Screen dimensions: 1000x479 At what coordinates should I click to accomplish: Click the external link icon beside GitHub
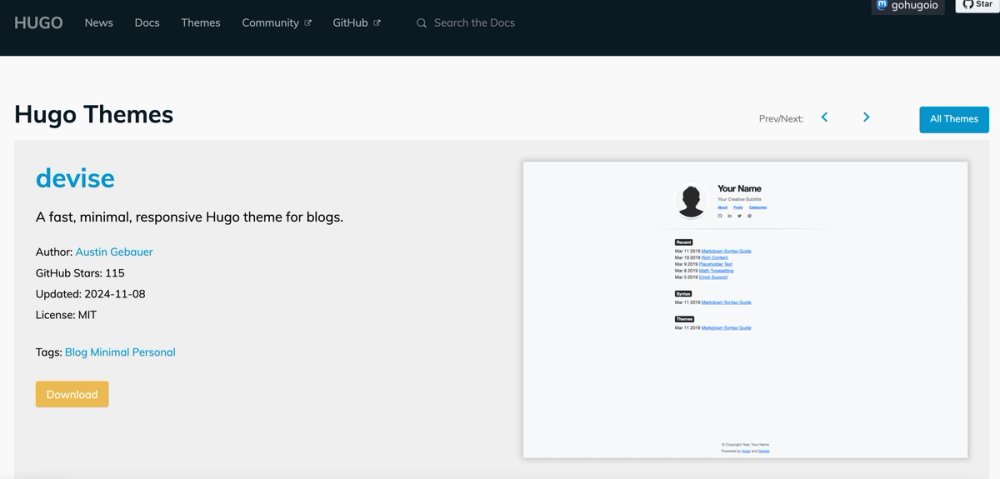pyautogui.click(x=377, y=23)
